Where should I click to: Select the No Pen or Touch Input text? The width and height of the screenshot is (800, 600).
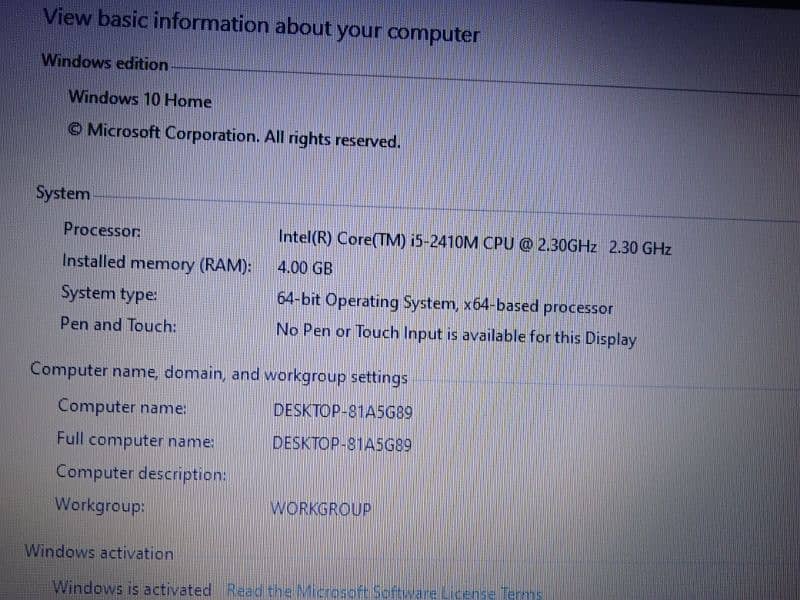pos(455,334)
